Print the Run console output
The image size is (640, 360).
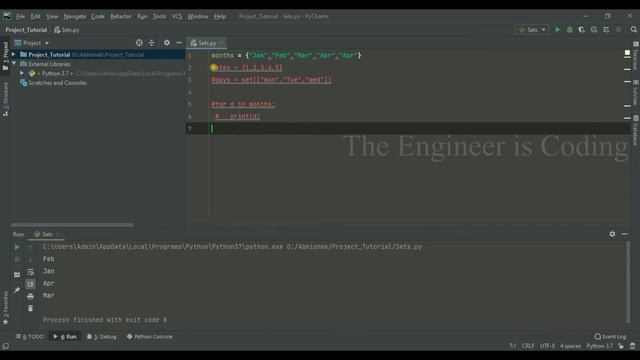click(x=30, y=296)
